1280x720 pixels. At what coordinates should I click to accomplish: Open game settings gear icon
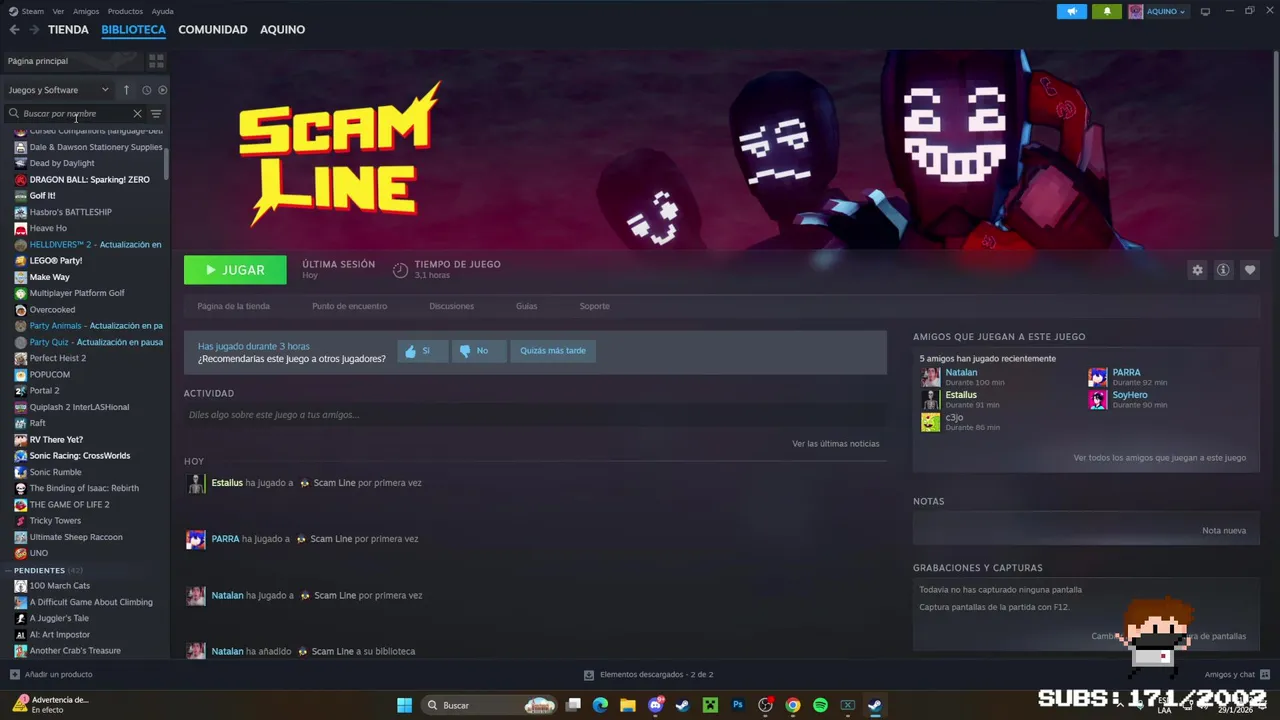coord(1197,270)
